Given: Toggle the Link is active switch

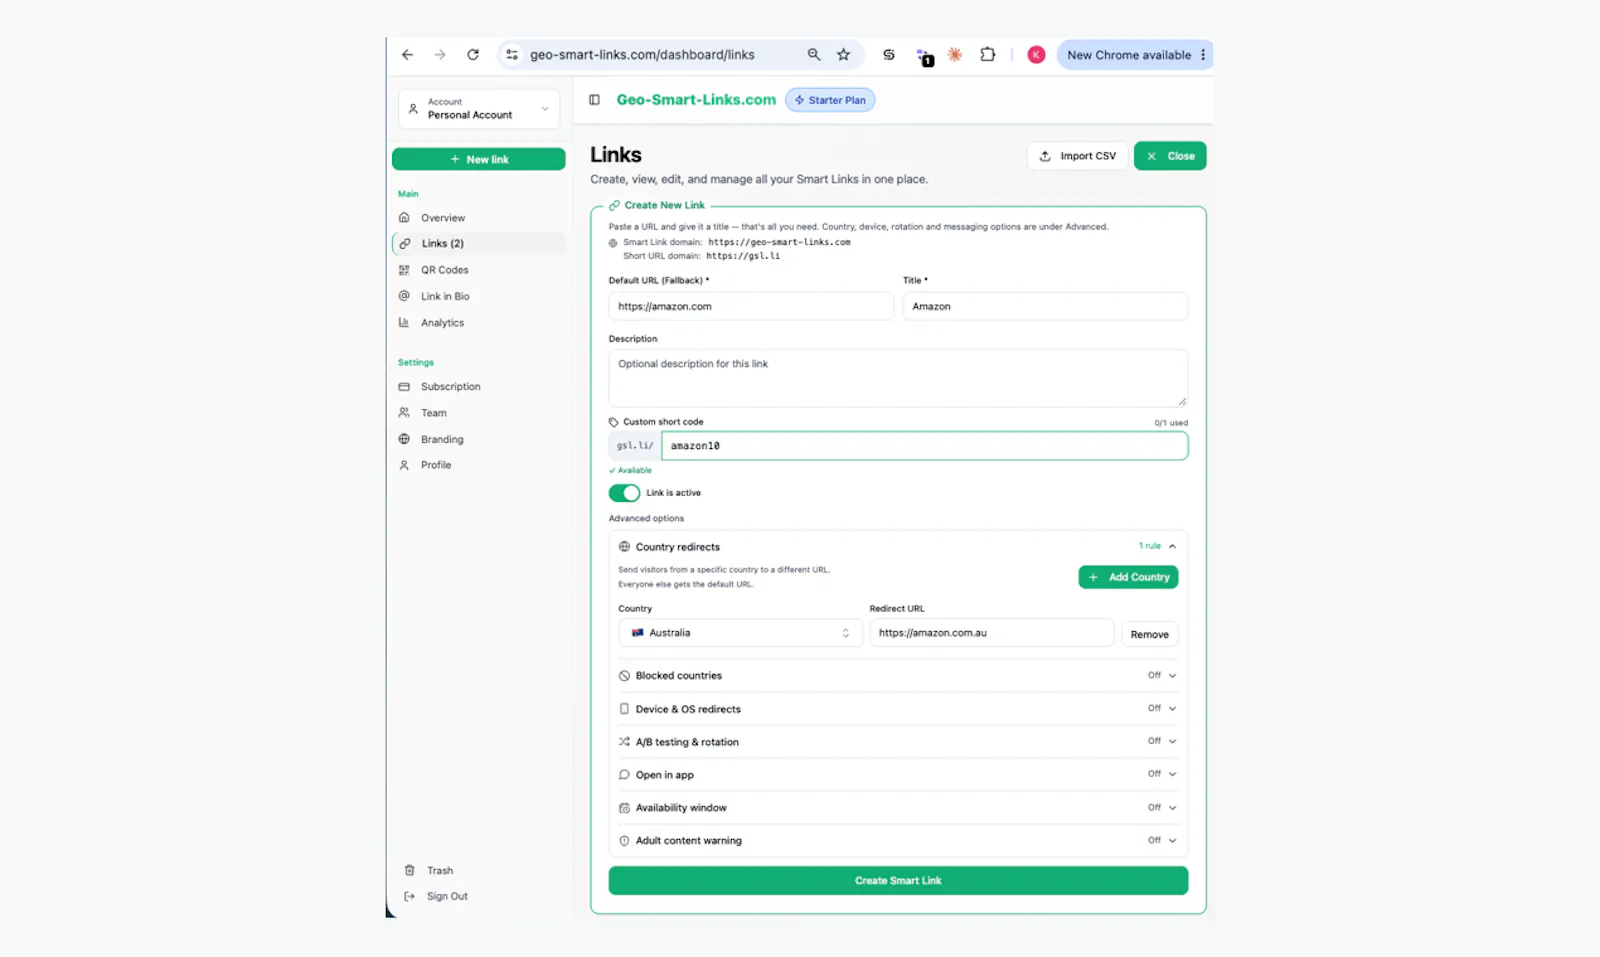Looking at the screenshot, I should pyautogui.click(x=624, y=493).
